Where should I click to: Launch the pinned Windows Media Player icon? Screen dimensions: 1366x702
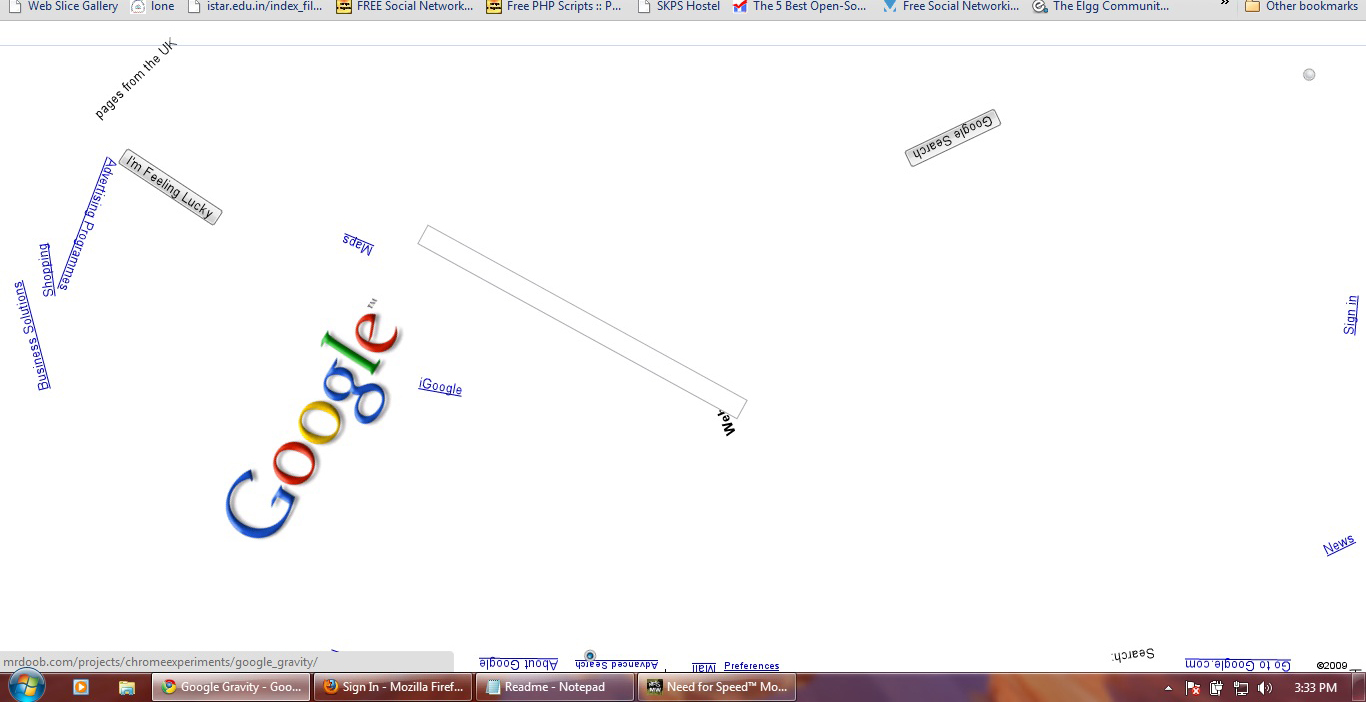click(x=81, y=687)
